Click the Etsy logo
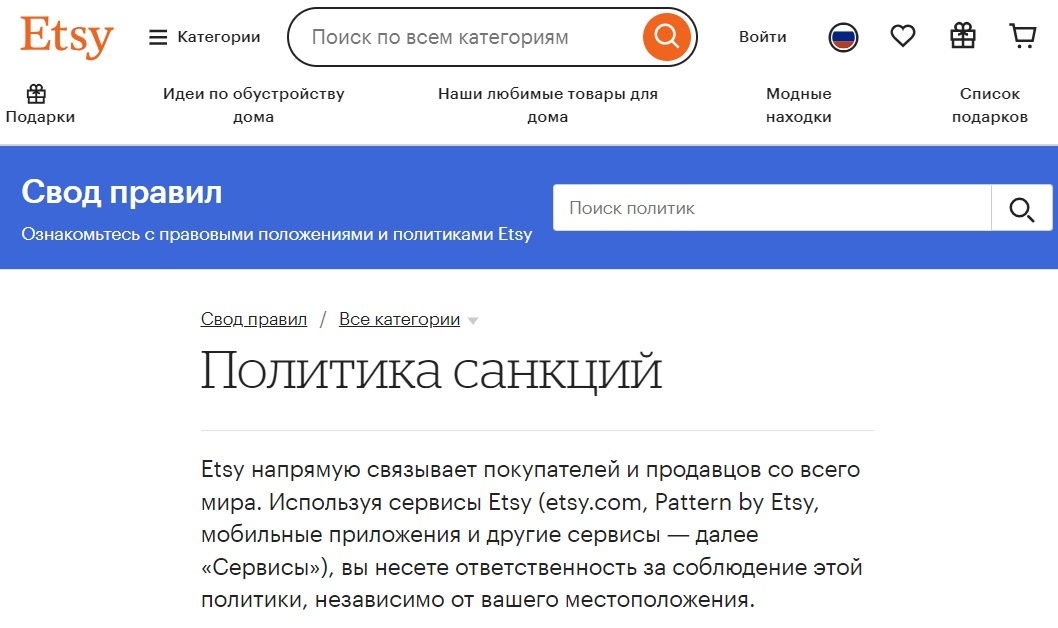This screenshot has width=1058, height=628. [67, 36]
